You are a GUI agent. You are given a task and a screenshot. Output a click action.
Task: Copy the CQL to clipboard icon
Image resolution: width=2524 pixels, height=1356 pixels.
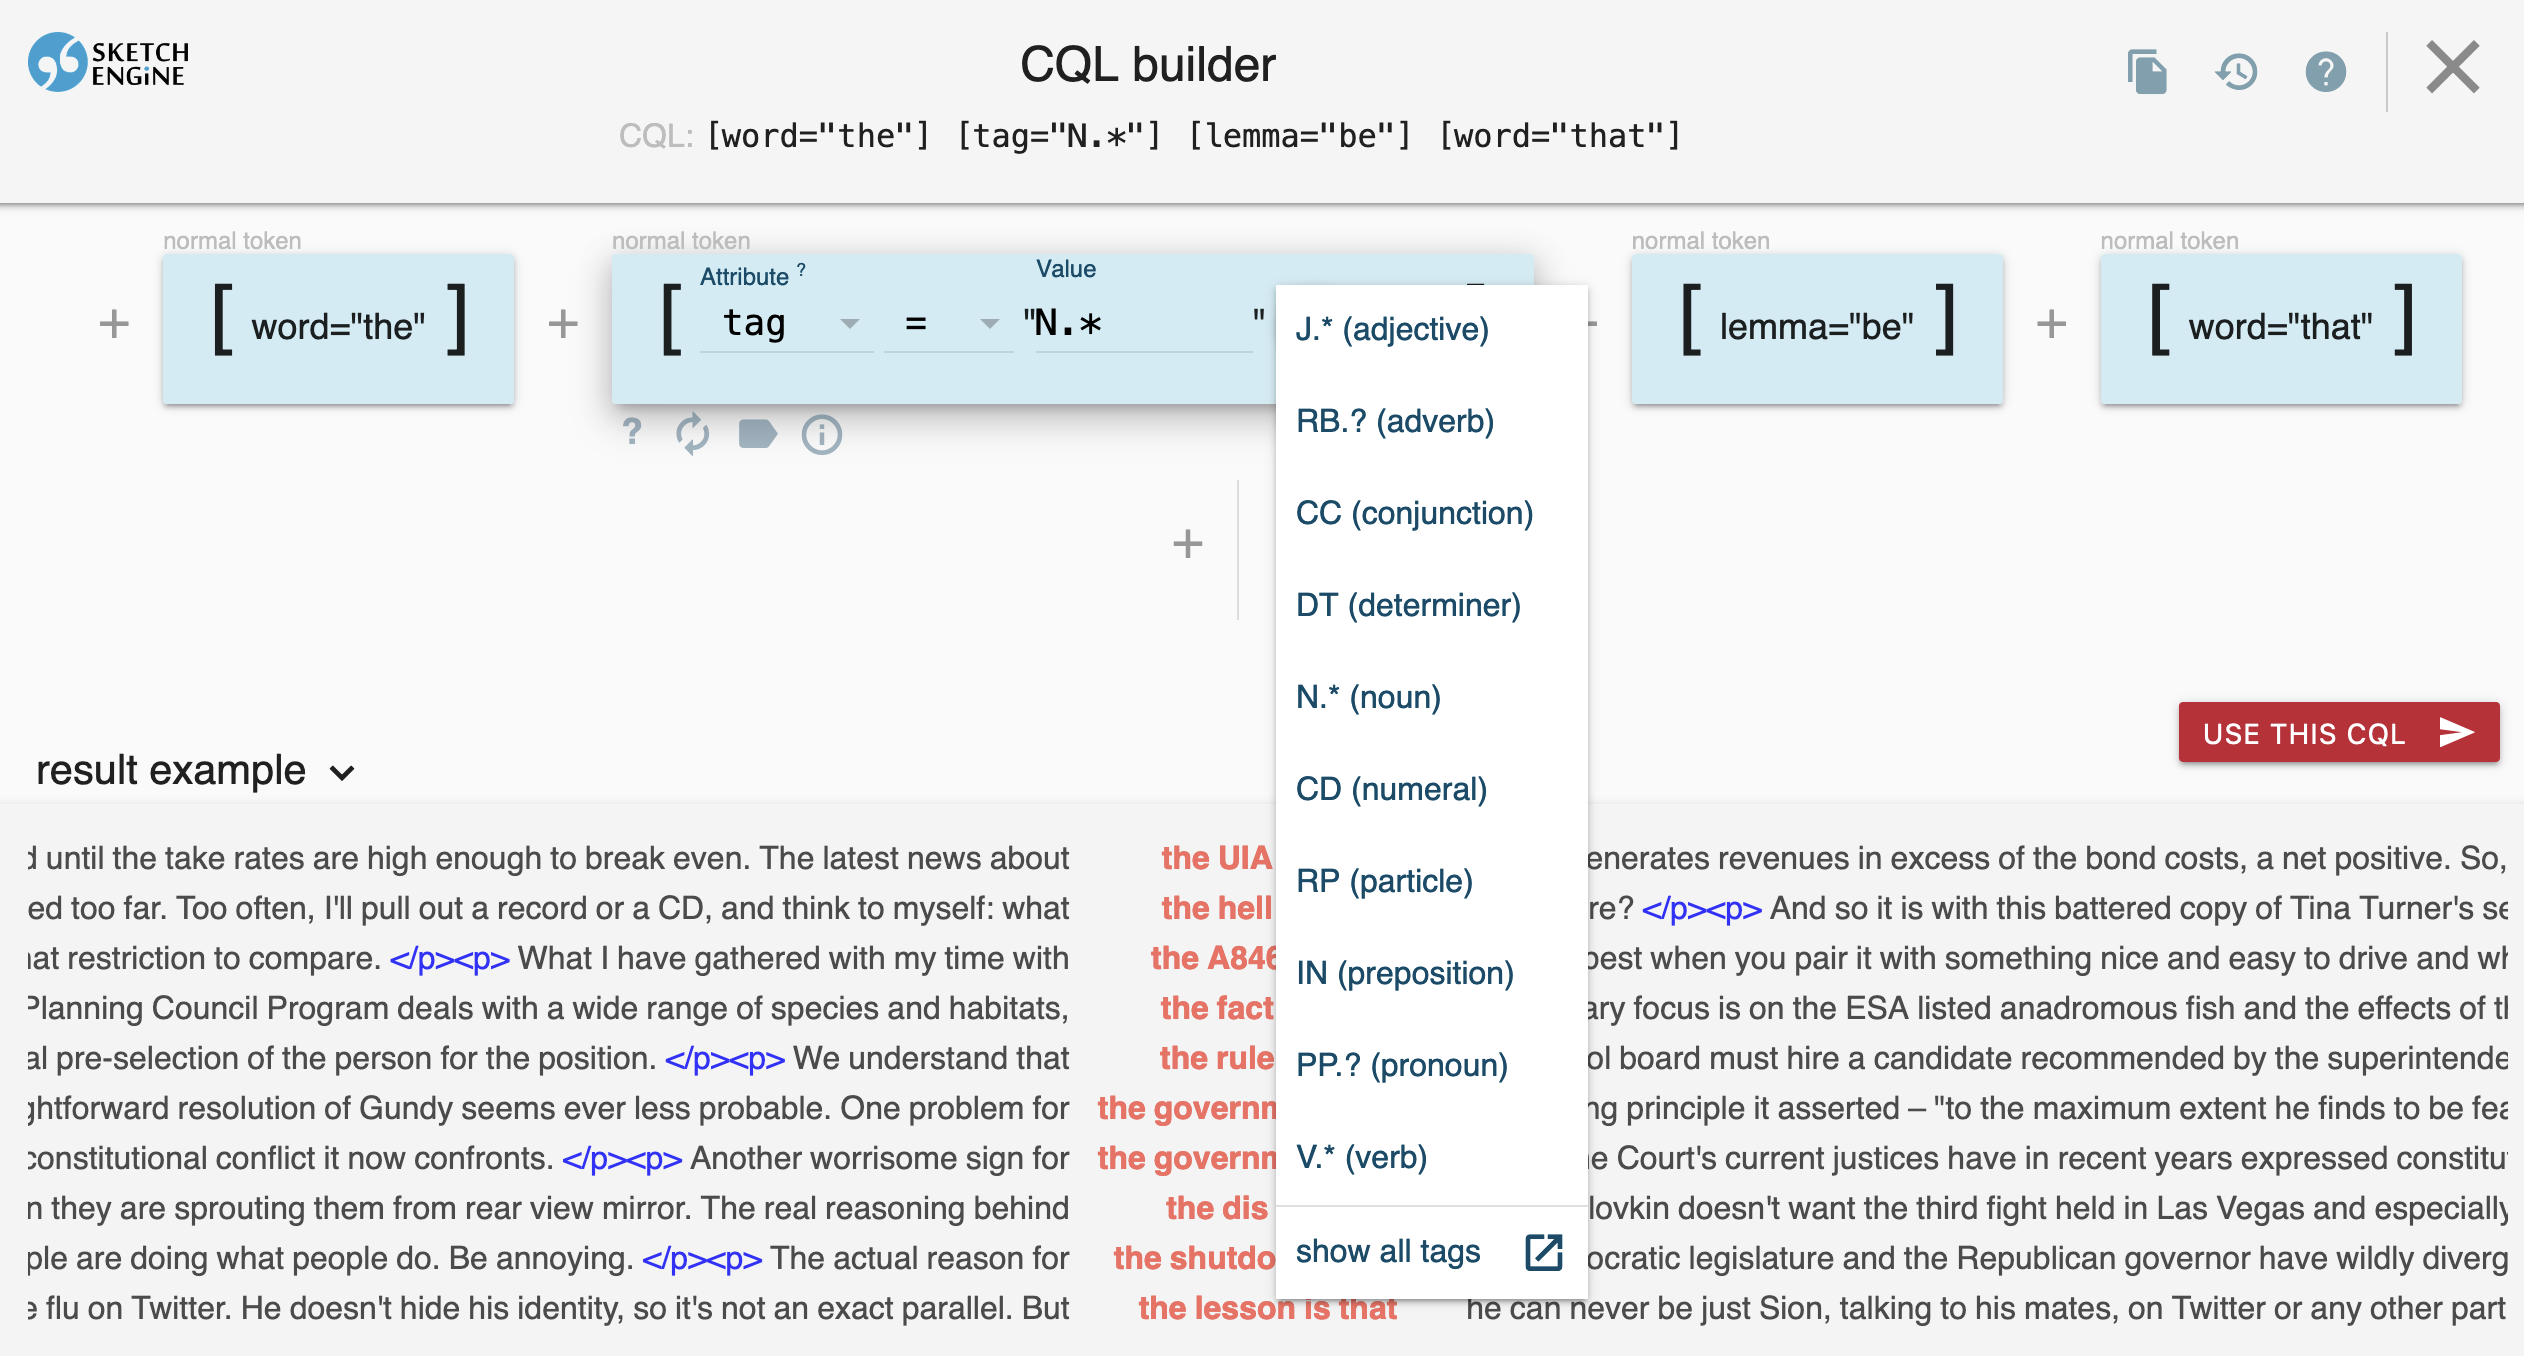click(x=2146, y=71)
